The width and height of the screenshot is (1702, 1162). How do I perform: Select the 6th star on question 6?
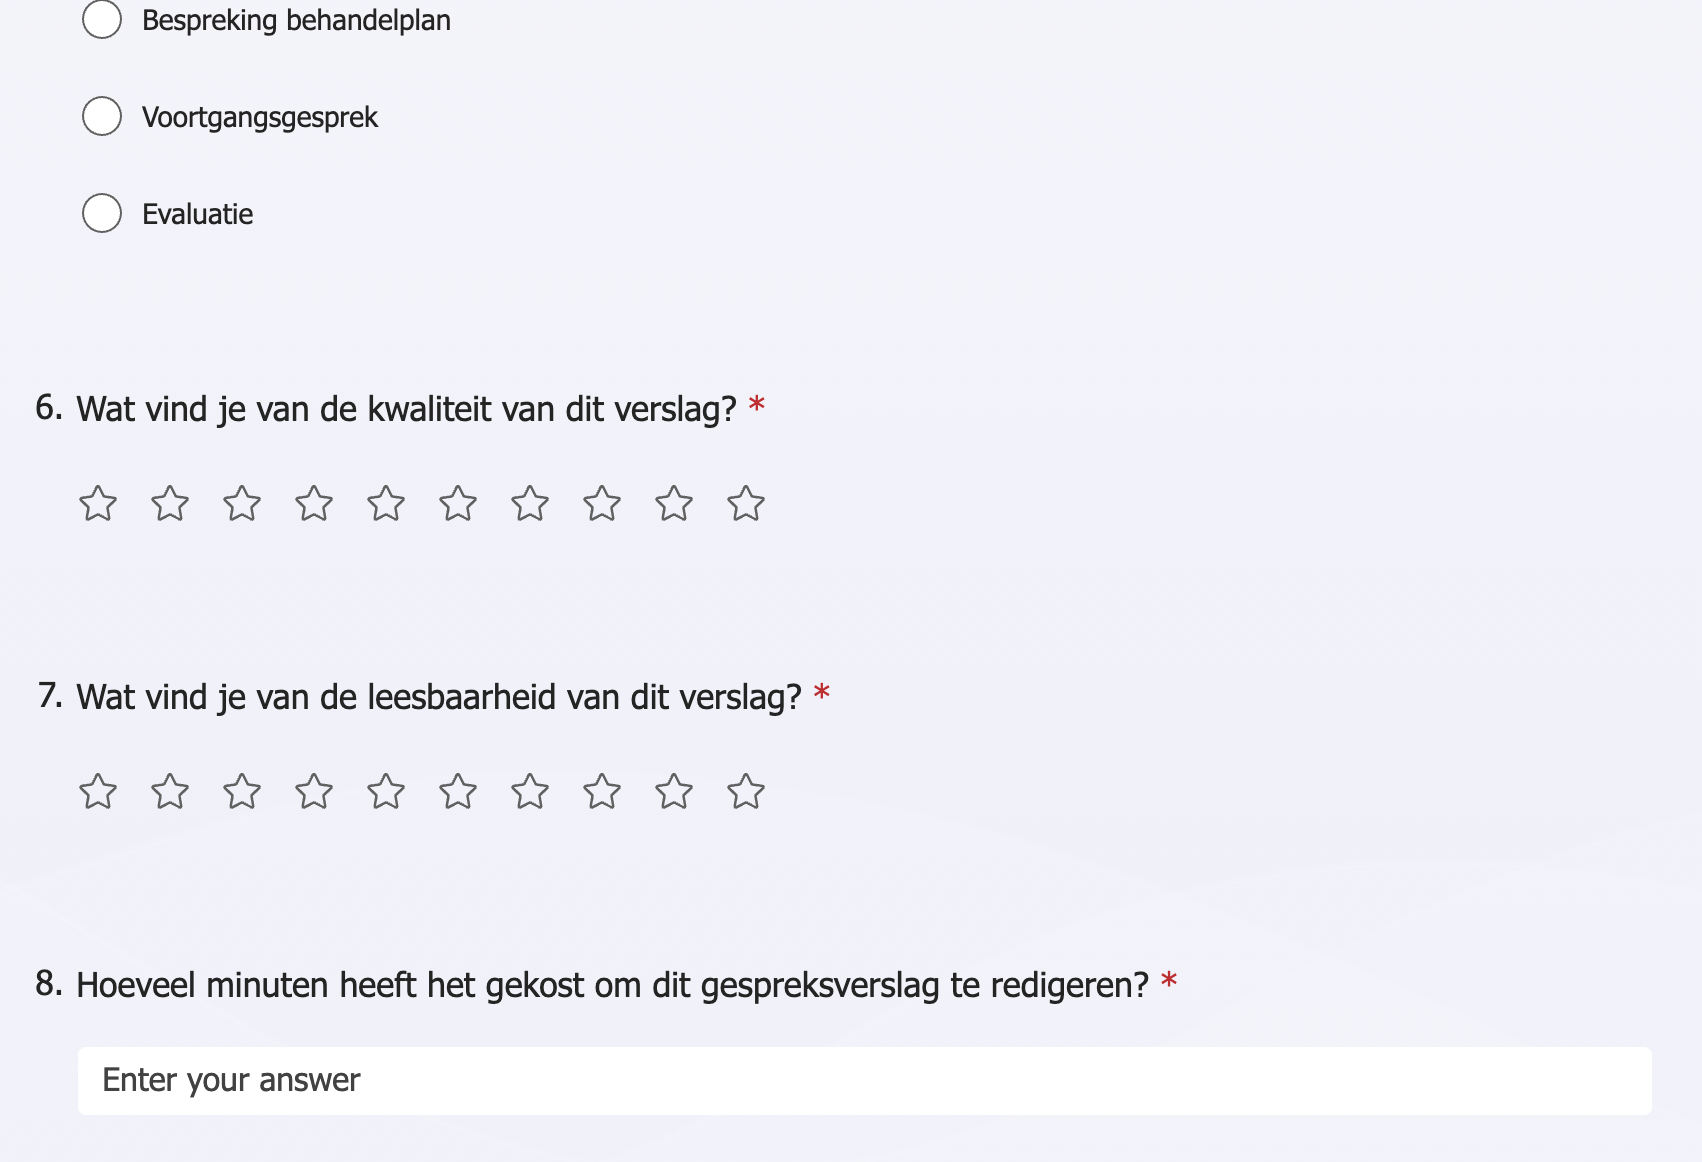pos(457,504)
